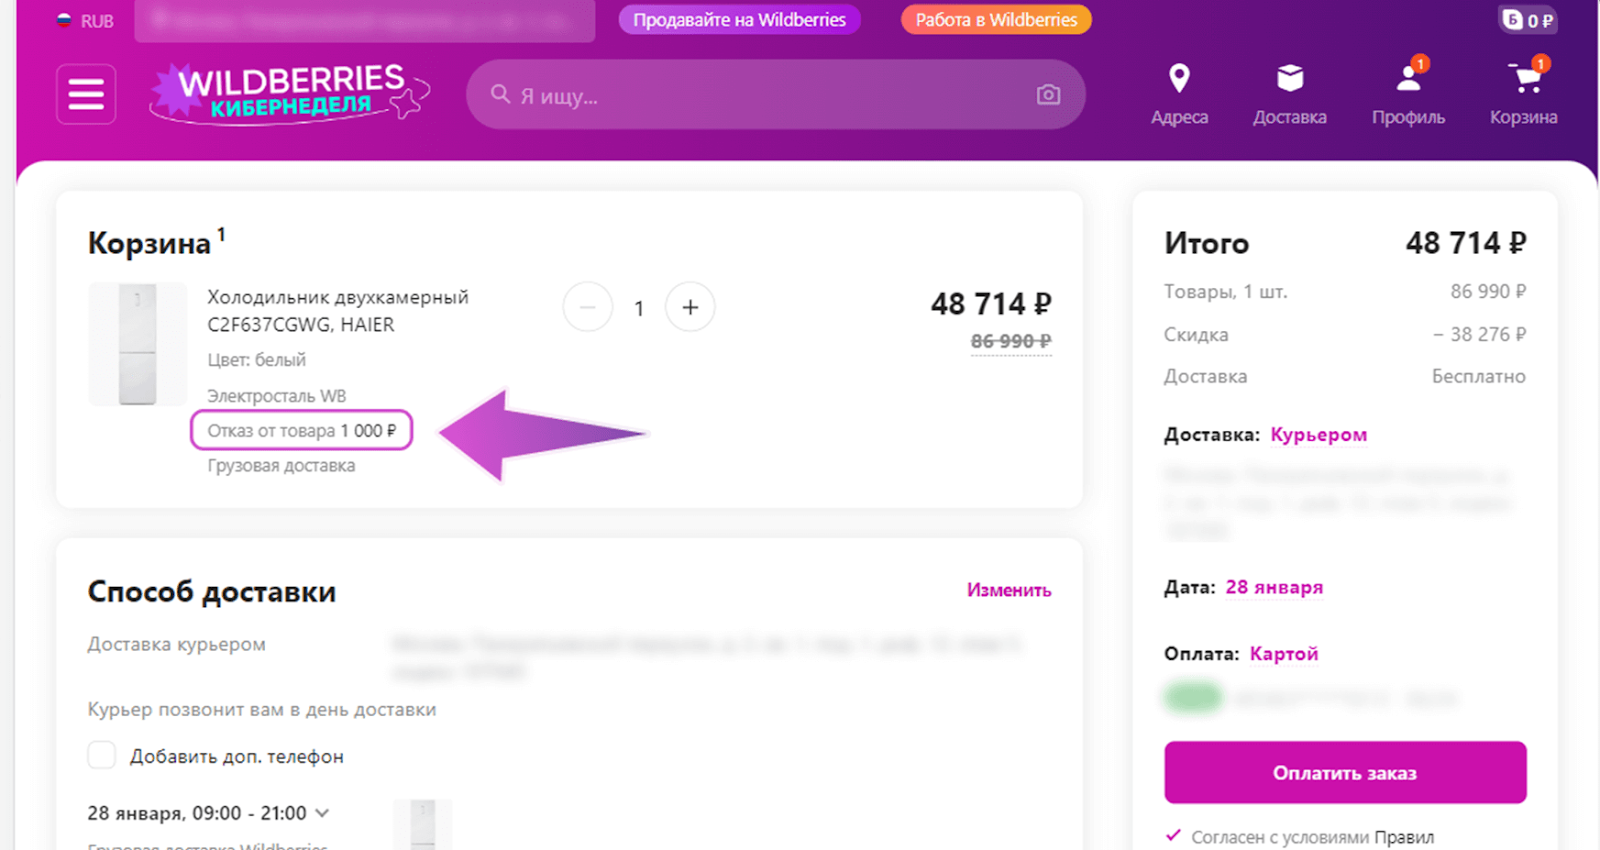Click the Wildberries logo
Screen dimensions: 1600x850
290,93
